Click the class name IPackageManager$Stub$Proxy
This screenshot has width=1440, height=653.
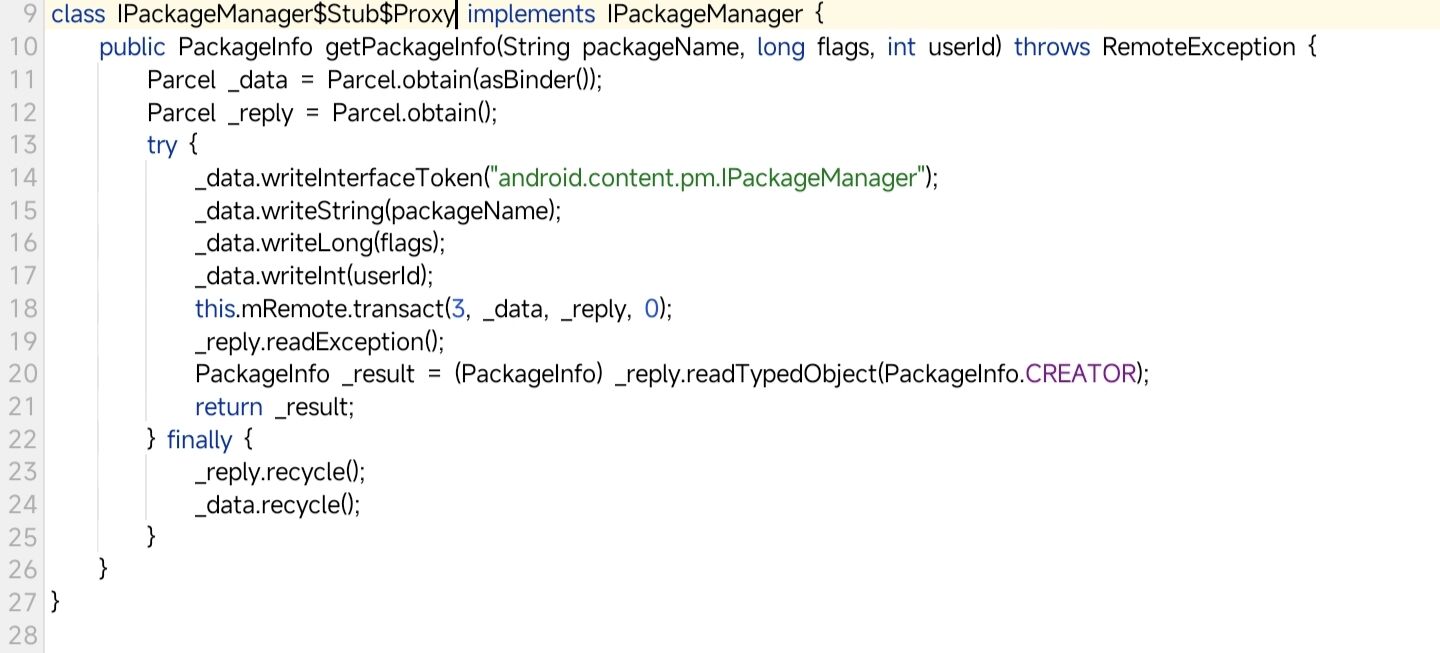(285, 15)
